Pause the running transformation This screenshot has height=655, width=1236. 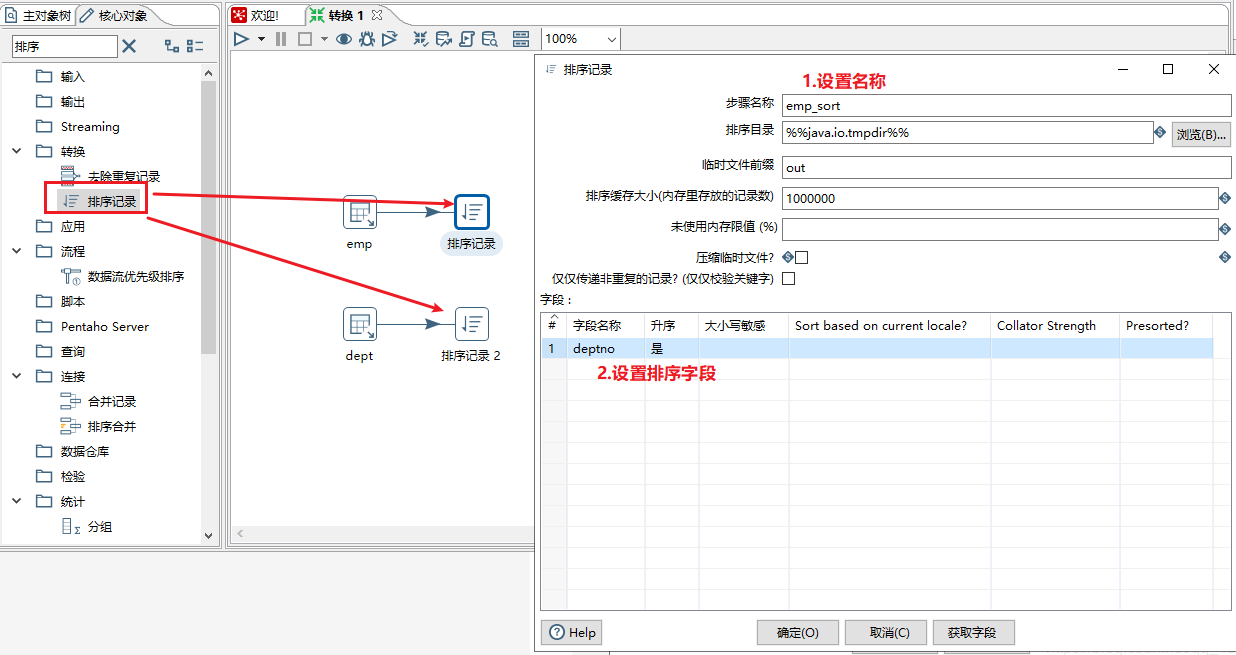click(x=281, y=39)
